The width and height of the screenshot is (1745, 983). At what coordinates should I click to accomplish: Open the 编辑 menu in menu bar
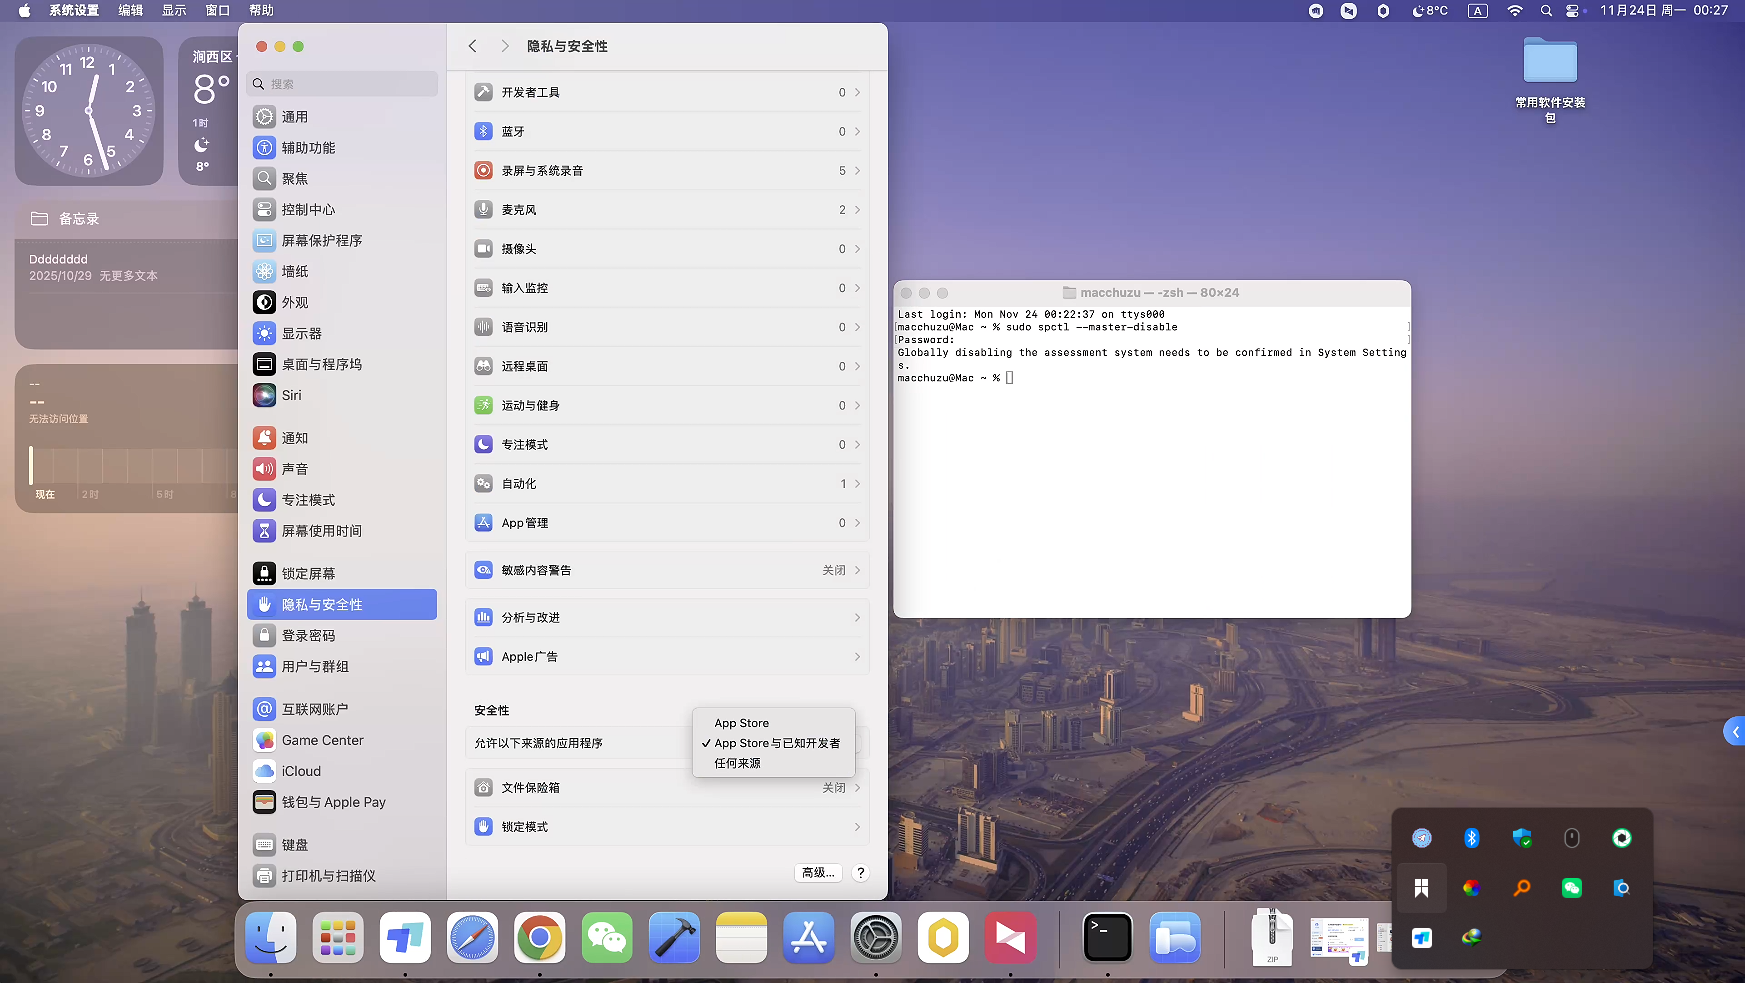coord(130,10)
